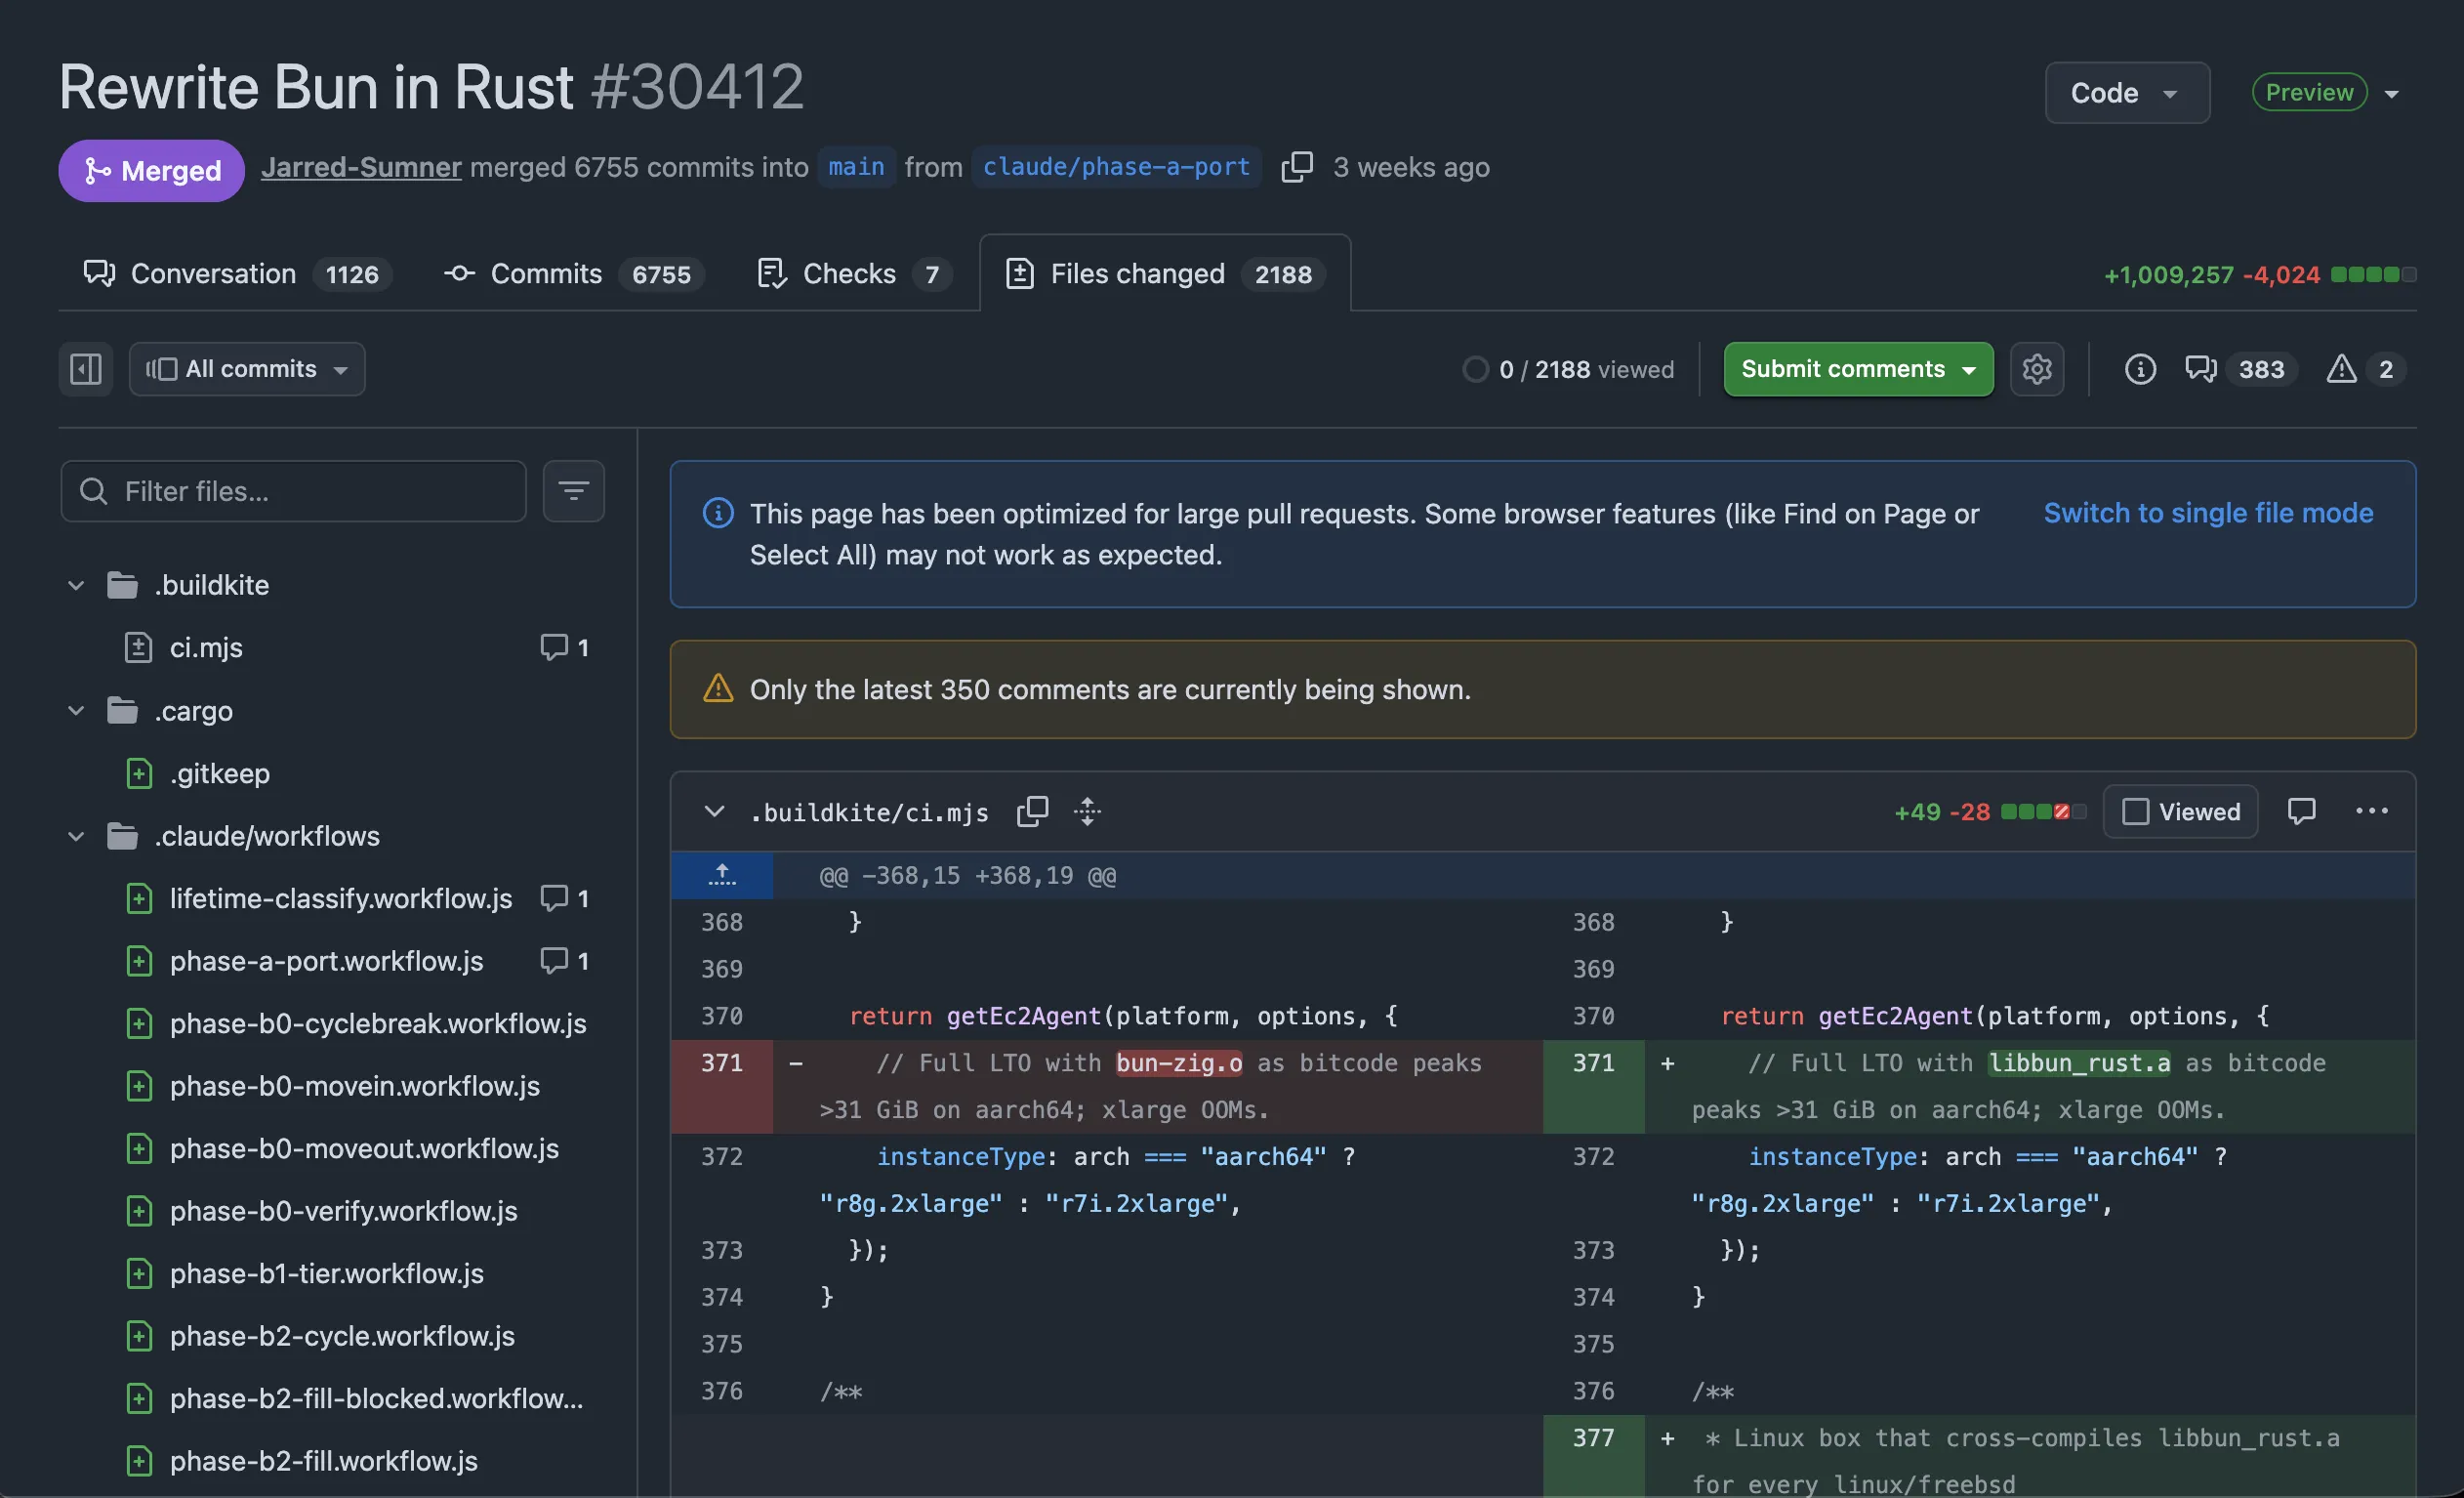Copy the .buildkite/ci.mjs file path
This screenshot has height=1498, width=2464.
[1032, 811]
